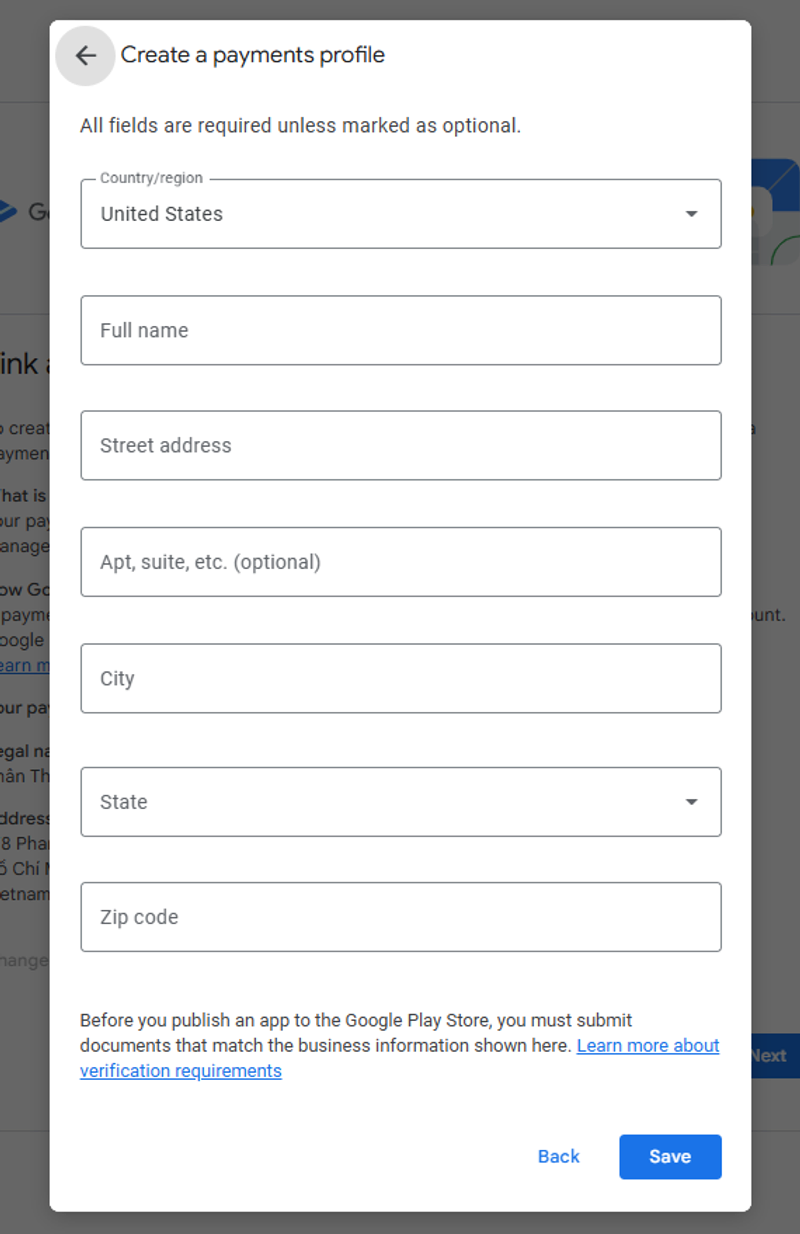Click the Zip code field

pos(400,917)
